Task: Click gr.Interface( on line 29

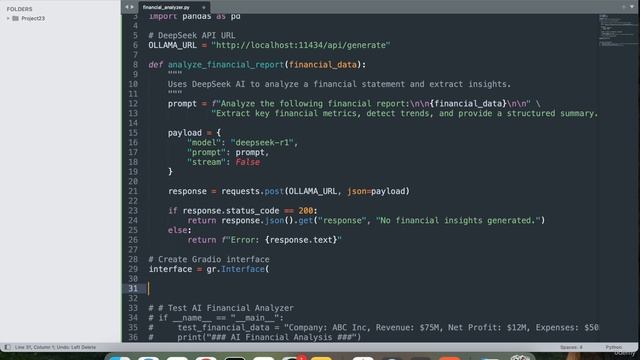Action: click(238, 269)
